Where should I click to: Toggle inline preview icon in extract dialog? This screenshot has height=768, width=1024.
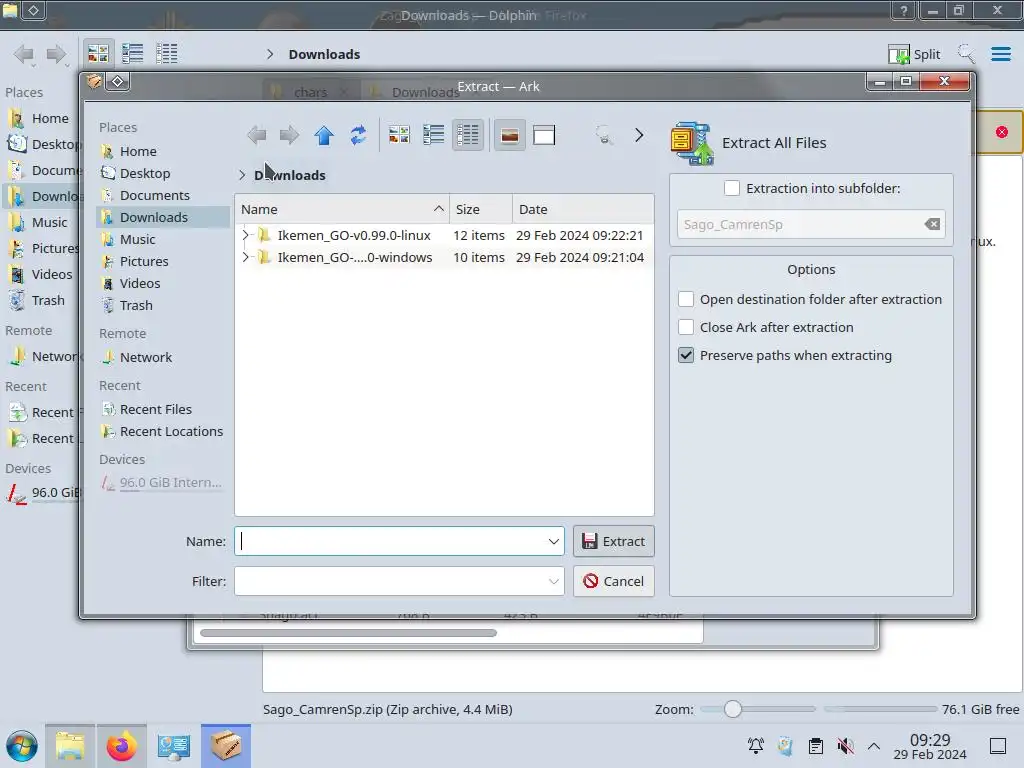pos(509,135)
